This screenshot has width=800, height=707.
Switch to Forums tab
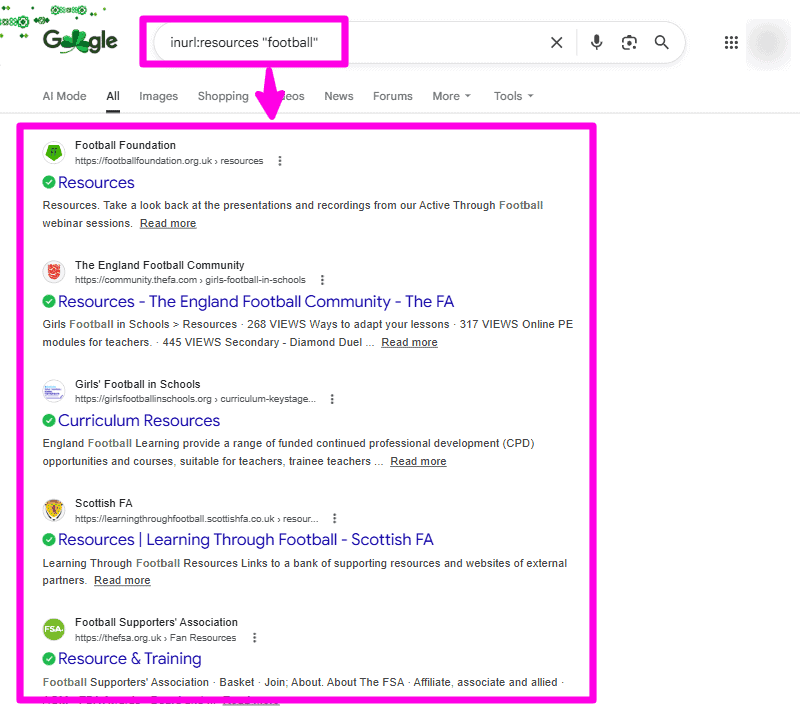pos(392,96)
